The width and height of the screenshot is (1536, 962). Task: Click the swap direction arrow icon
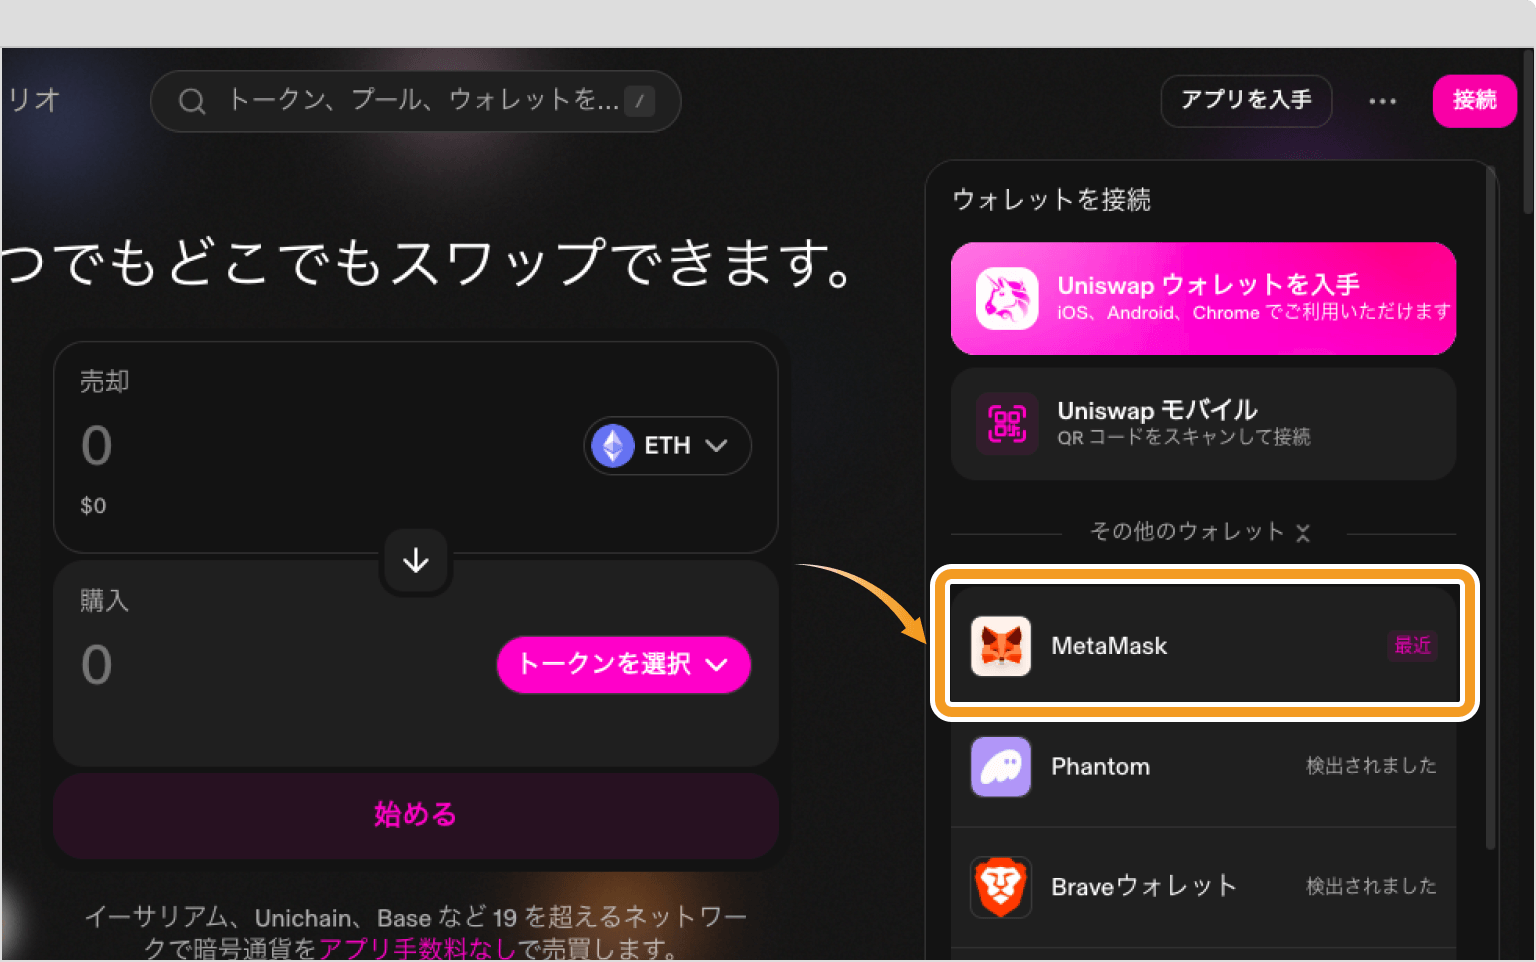click(415, 561)
